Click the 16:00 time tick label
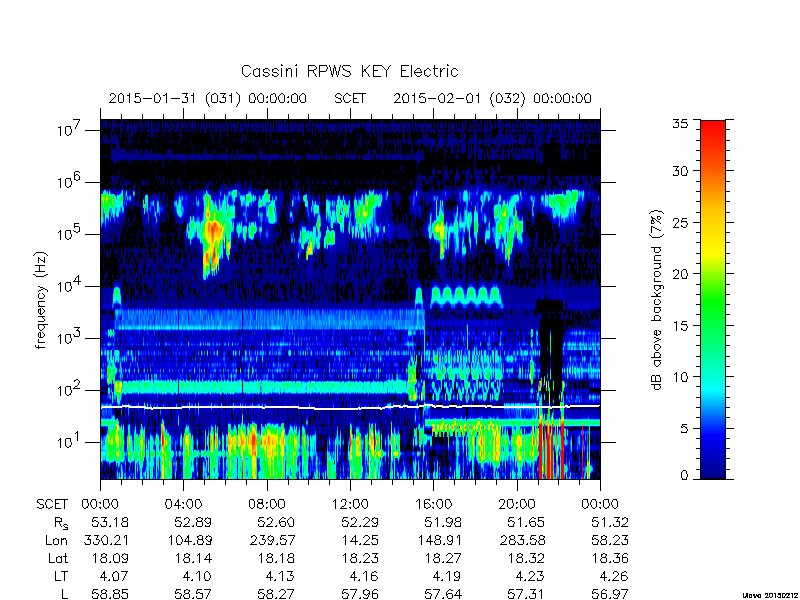 [434, 505]
